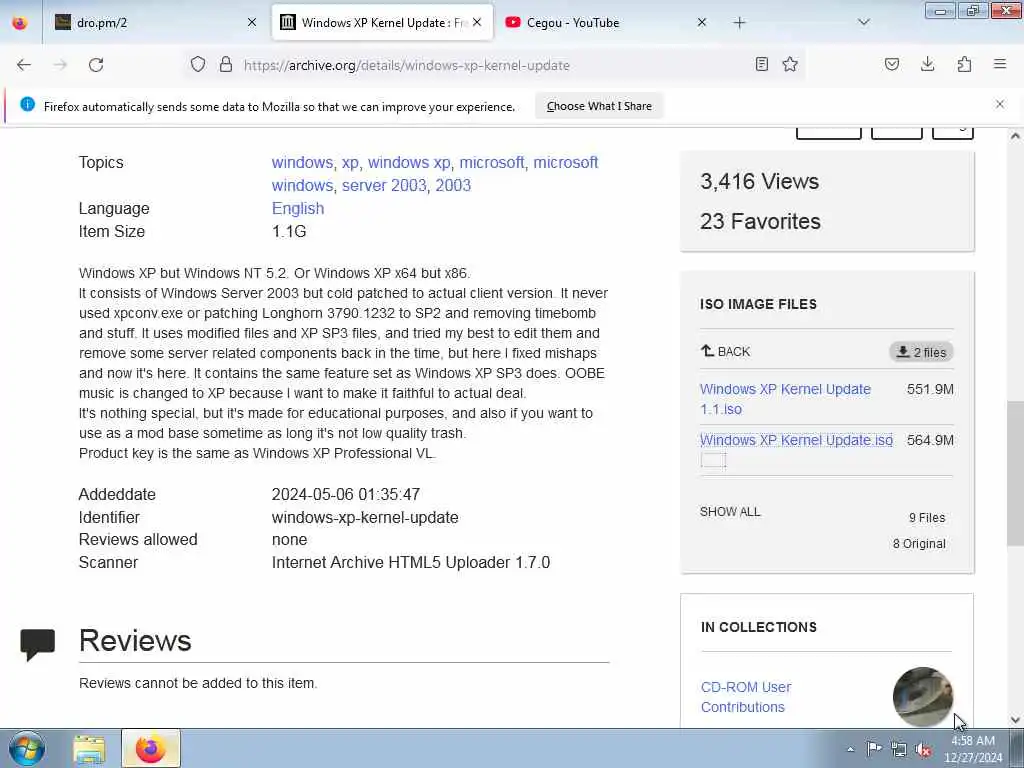Click the CD-ROM collection round thumbnail

pos(922,696)
